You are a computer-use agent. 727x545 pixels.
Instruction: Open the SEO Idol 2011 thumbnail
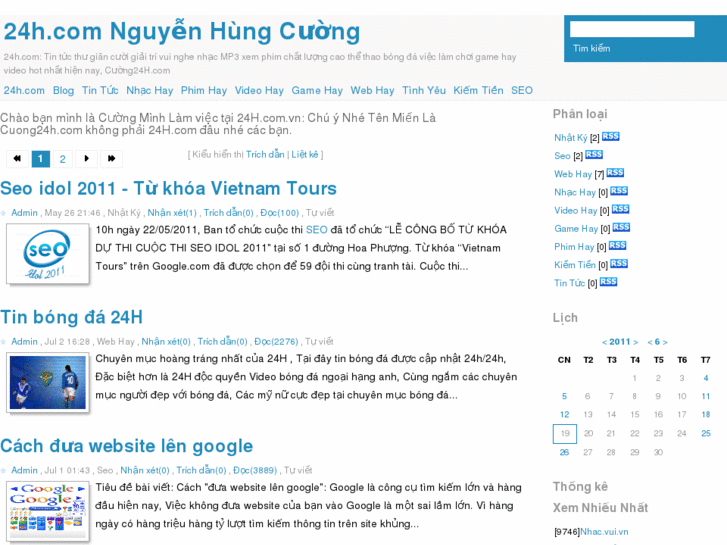(47, 253)
